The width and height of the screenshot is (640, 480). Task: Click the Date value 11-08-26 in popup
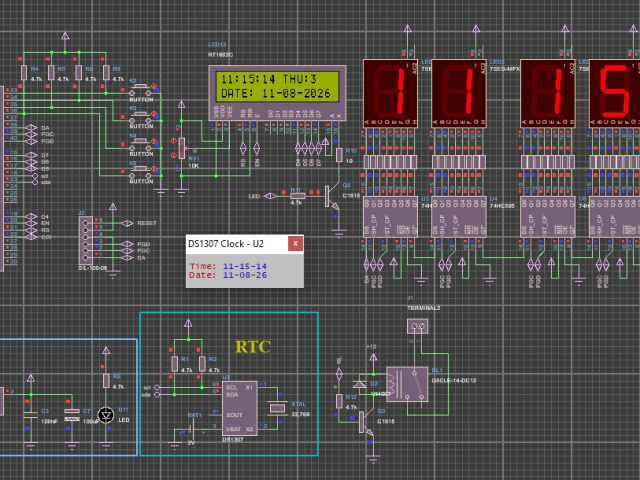tap(244, 276)
